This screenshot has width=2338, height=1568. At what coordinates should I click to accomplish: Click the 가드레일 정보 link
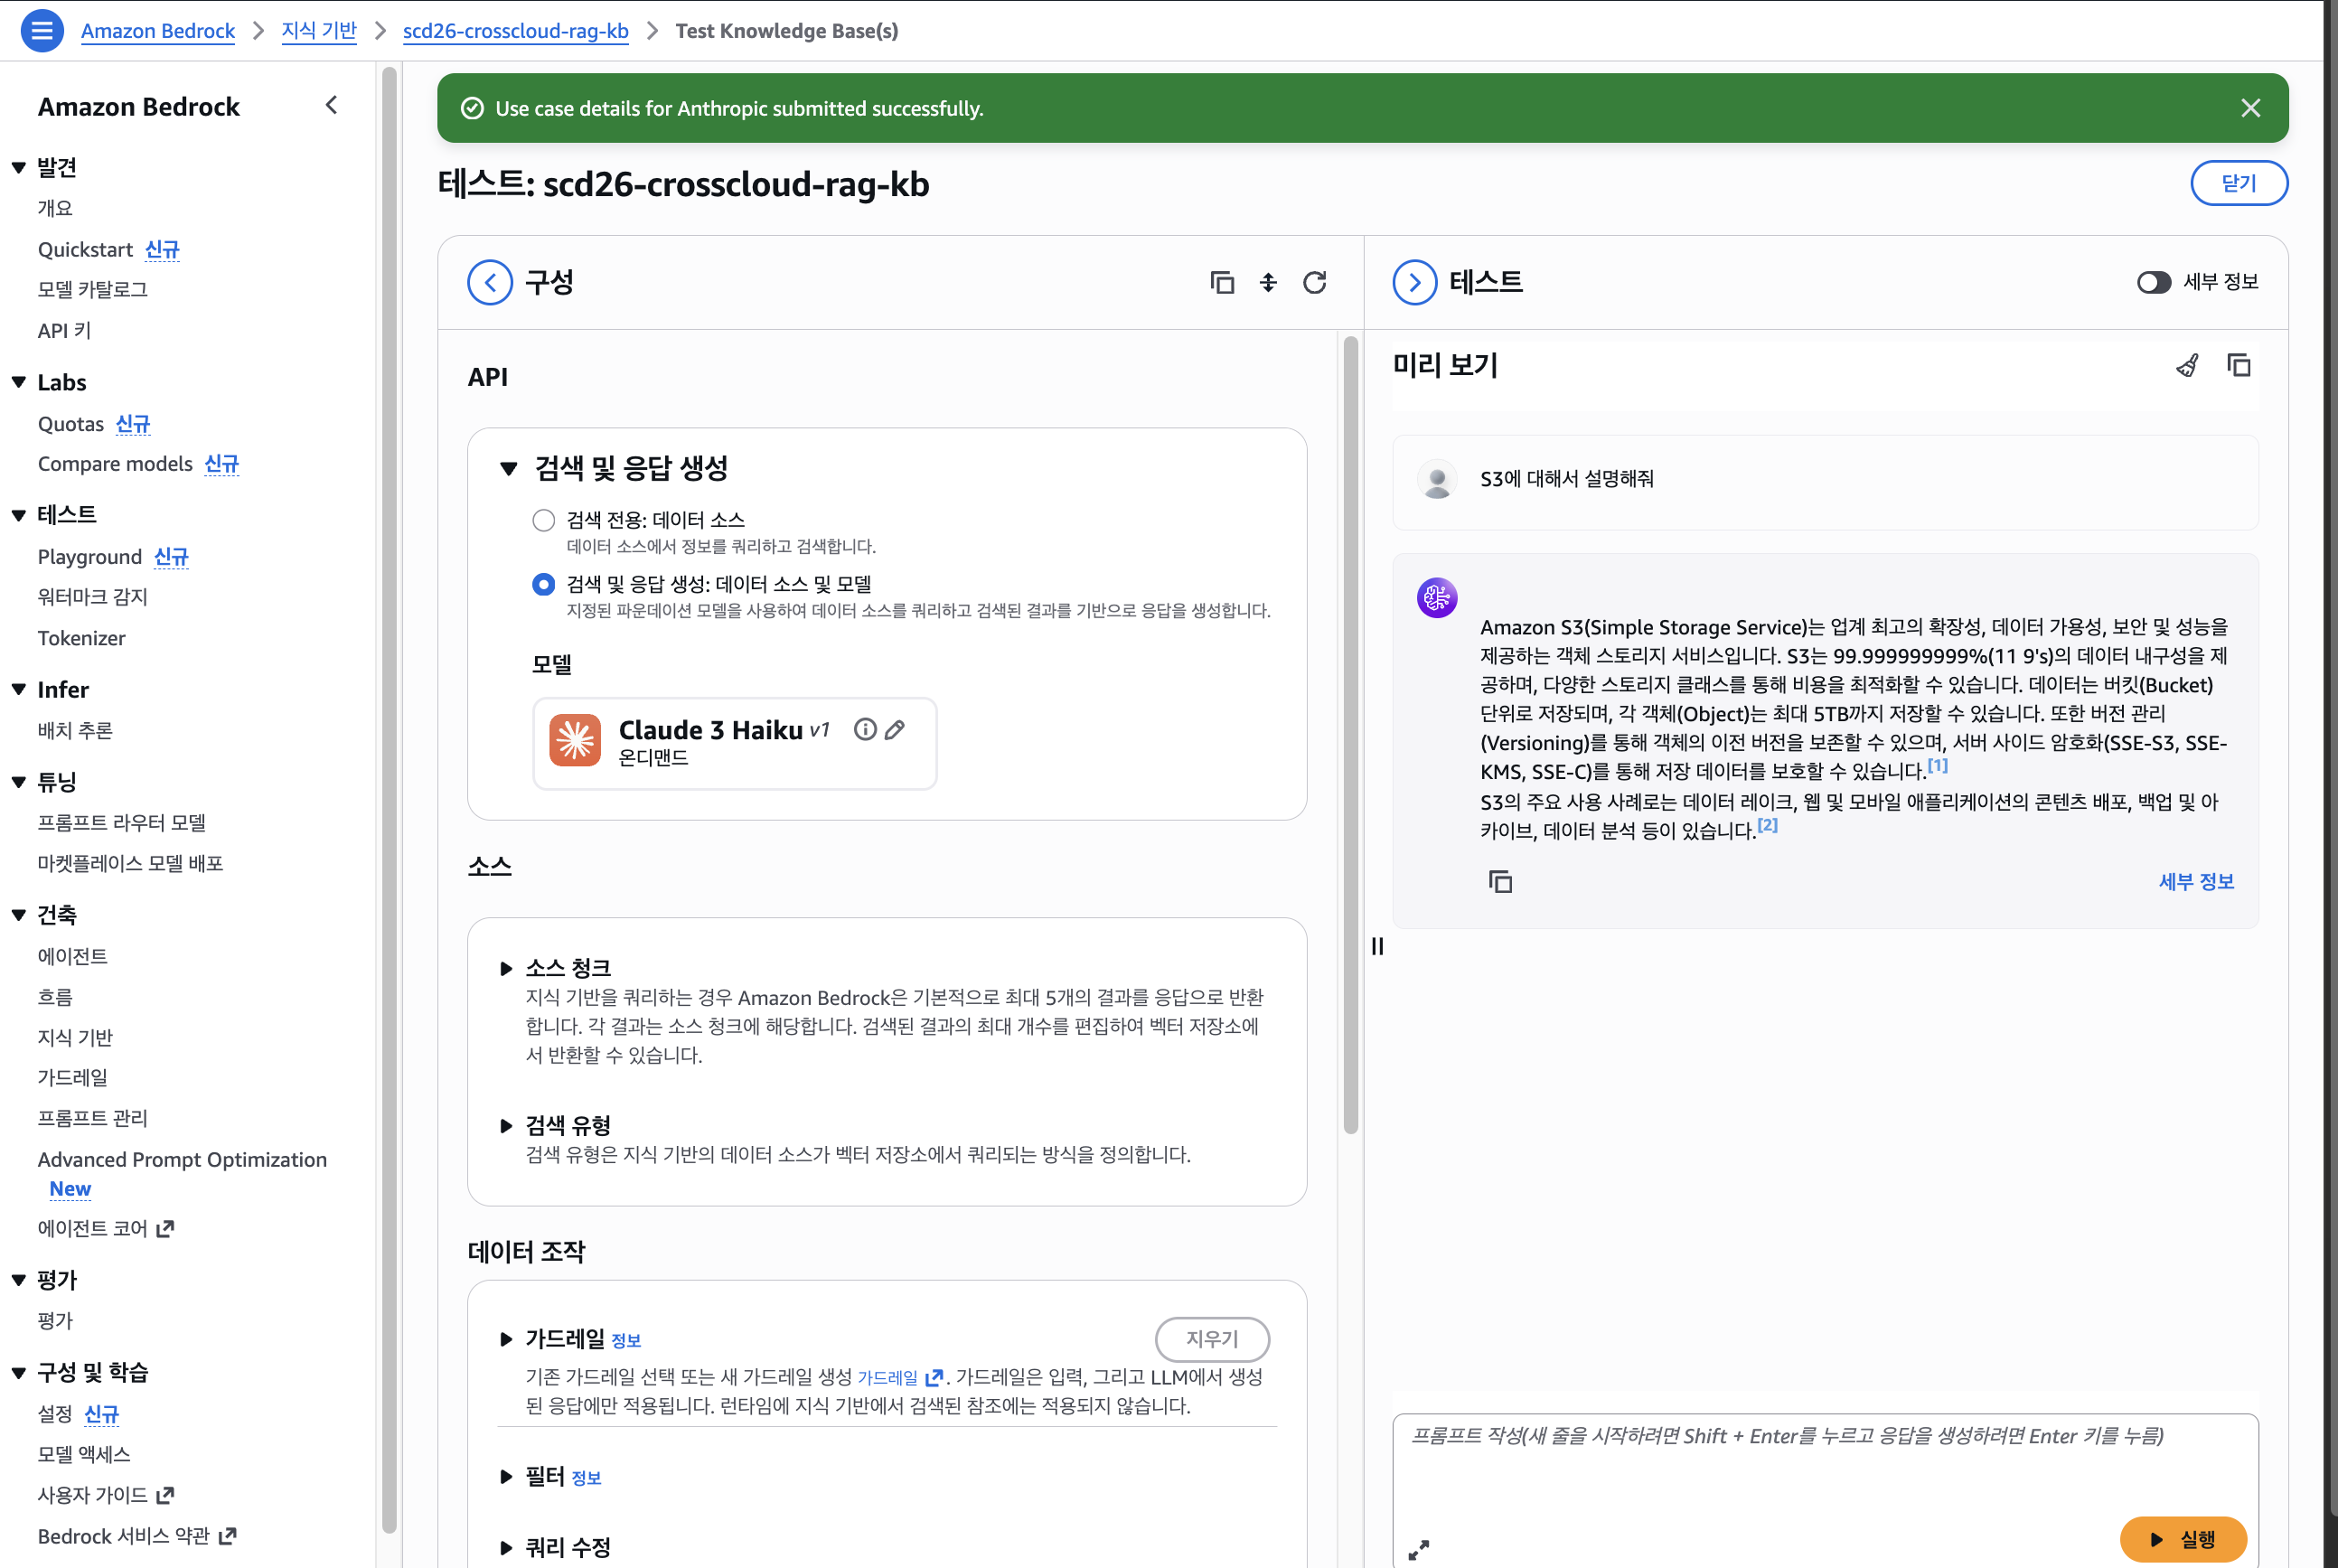(626, 1341)
